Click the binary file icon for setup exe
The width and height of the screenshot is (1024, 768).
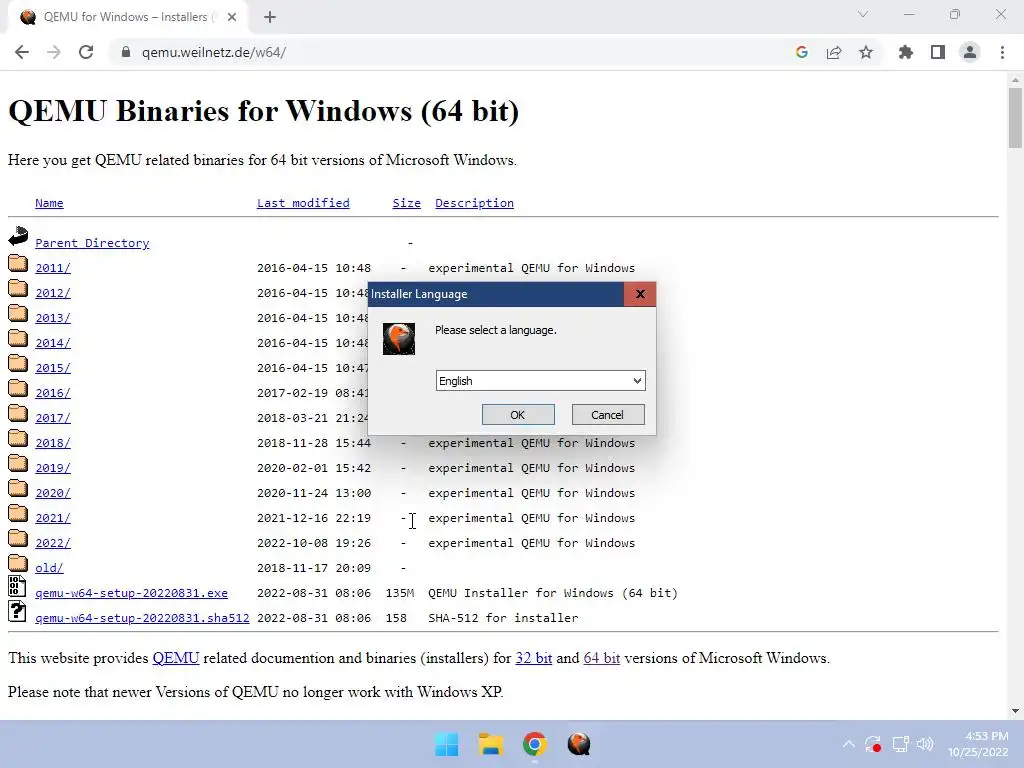pyautogui.click(x=17, y=586)
